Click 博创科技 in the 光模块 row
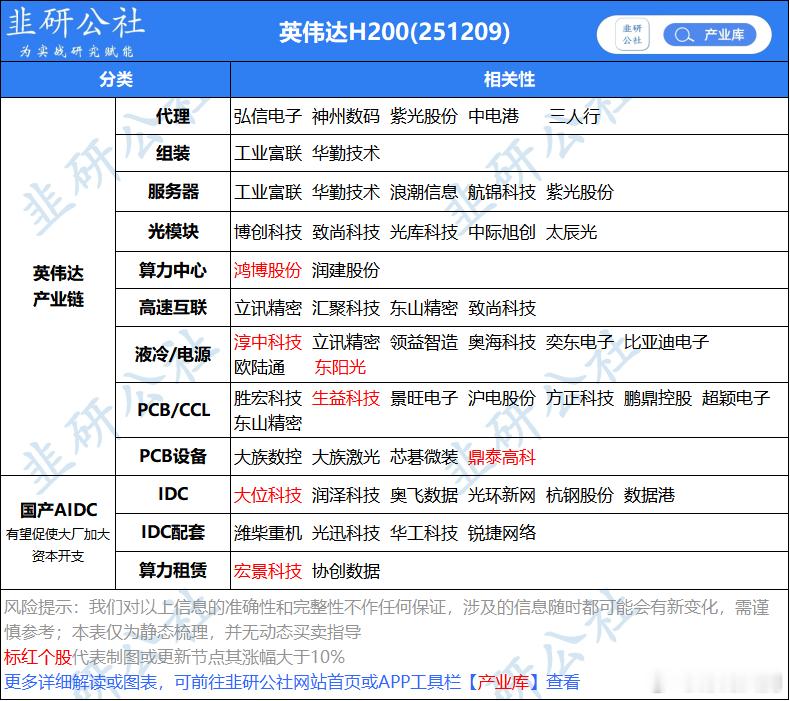 pos(268,232)
